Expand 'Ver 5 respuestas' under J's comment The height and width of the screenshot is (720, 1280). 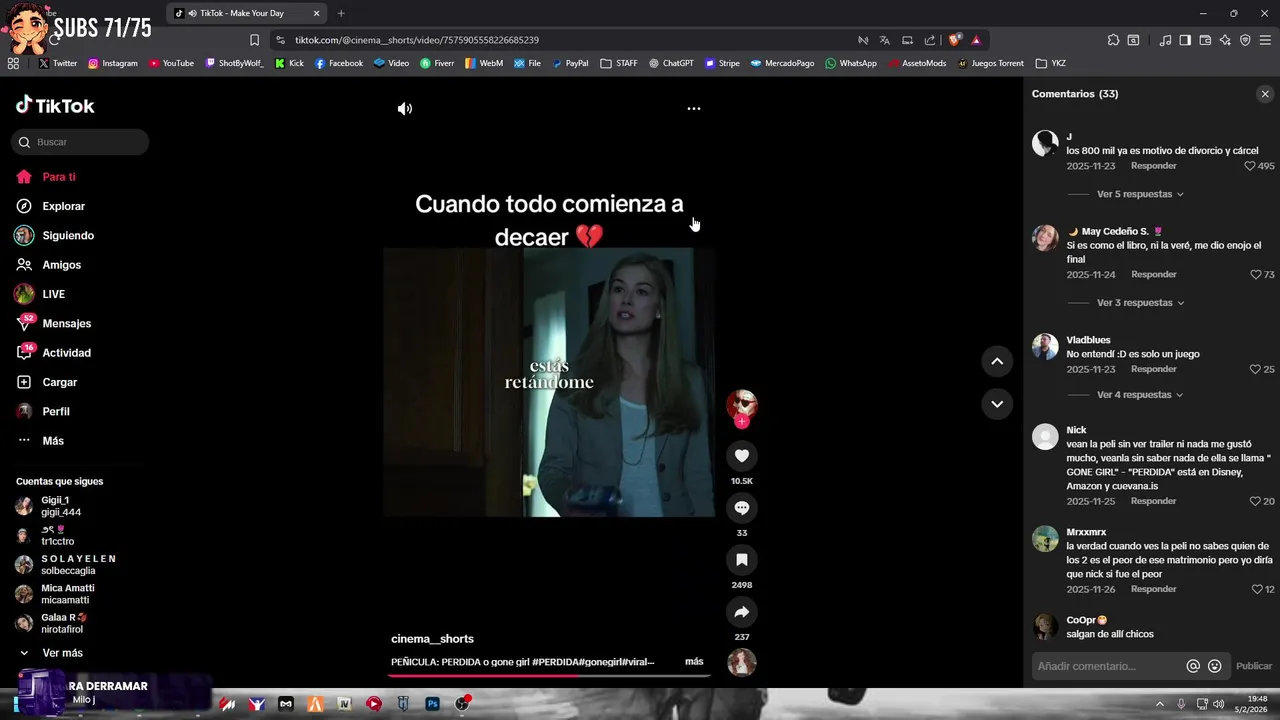click(1140, 194)
